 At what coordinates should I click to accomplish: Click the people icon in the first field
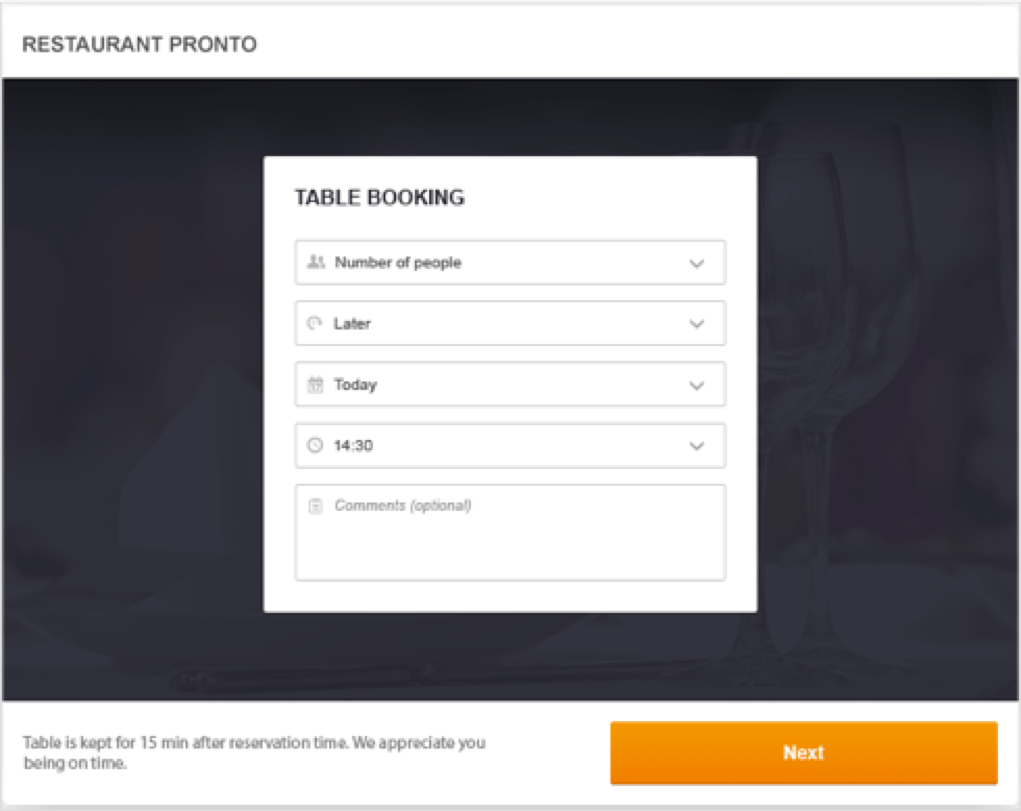316,263
